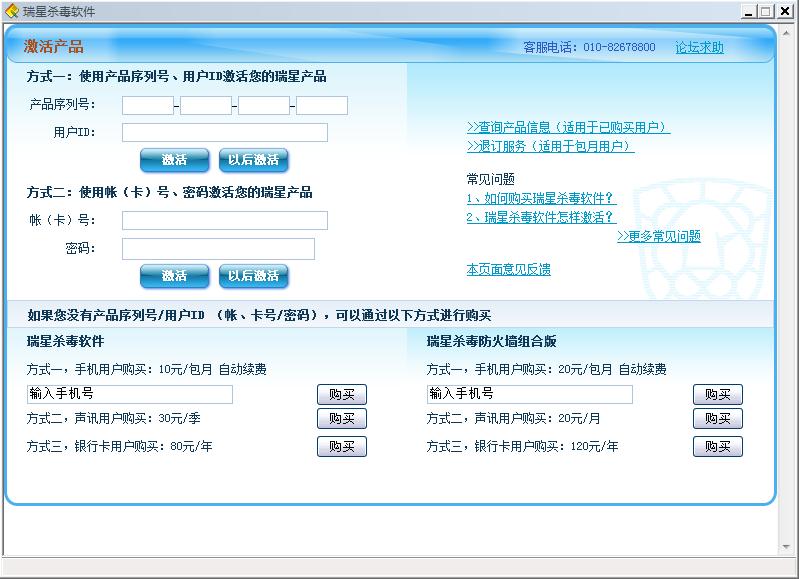799x579 pixels.
Task: Click phone number field under 防火墙组合版
Action: tap(529, 394)
